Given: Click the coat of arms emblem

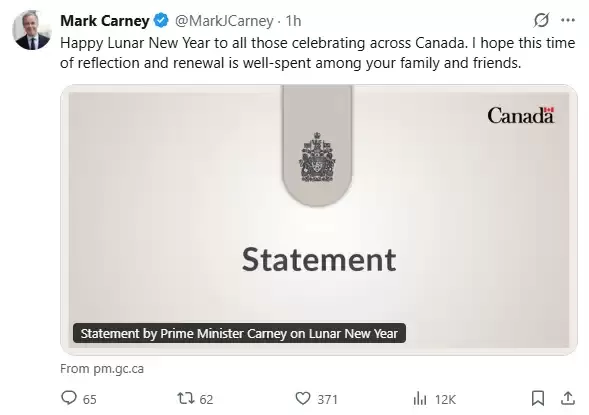Looking at the screenshot, I should (x=317, y=157).
